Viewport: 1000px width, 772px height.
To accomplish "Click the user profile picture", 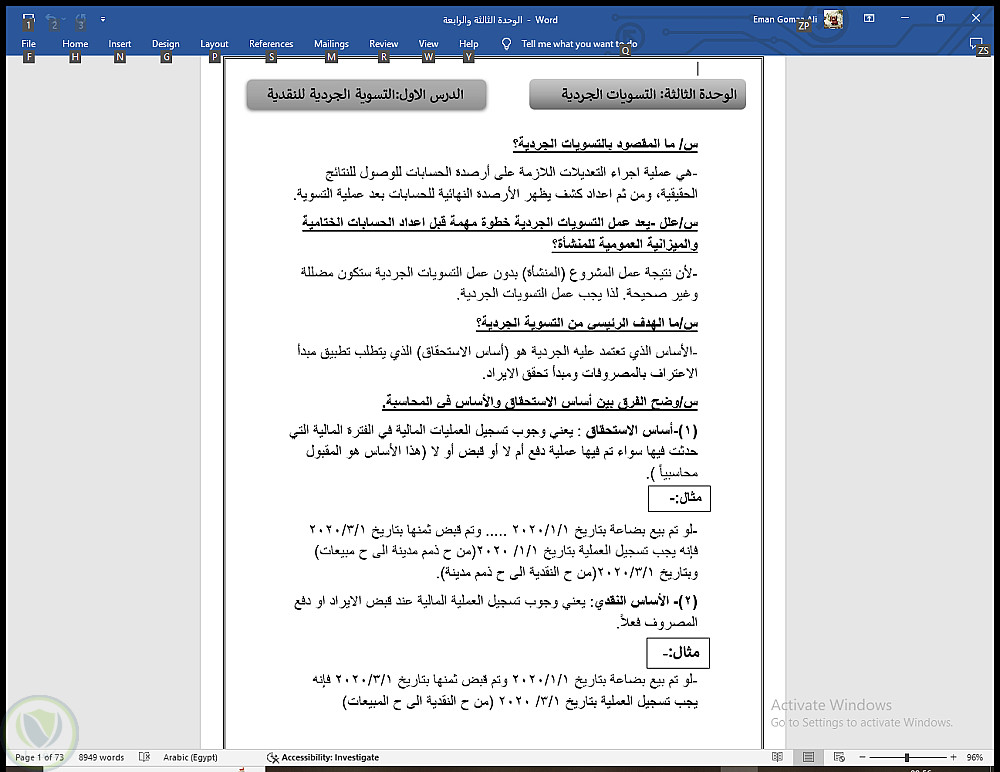I will pos(833,19).
